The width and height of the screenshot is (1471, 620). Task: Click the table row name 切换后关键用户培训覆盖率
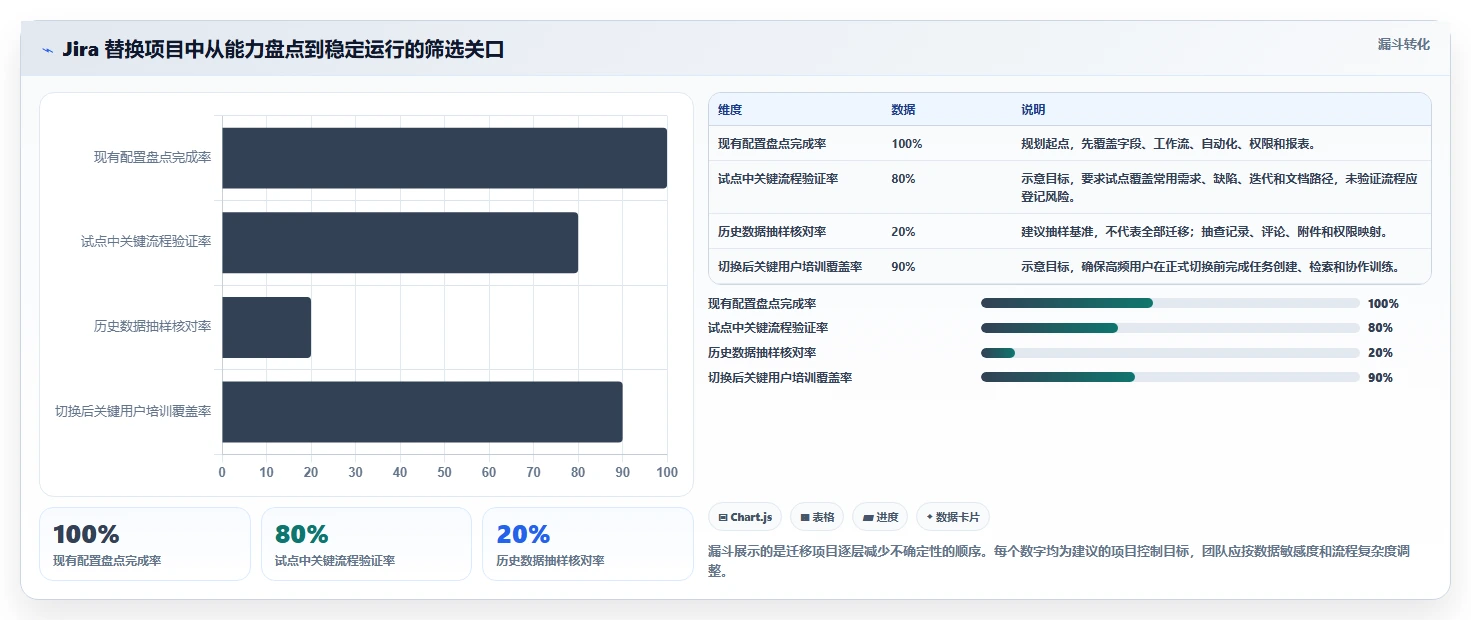790,267
